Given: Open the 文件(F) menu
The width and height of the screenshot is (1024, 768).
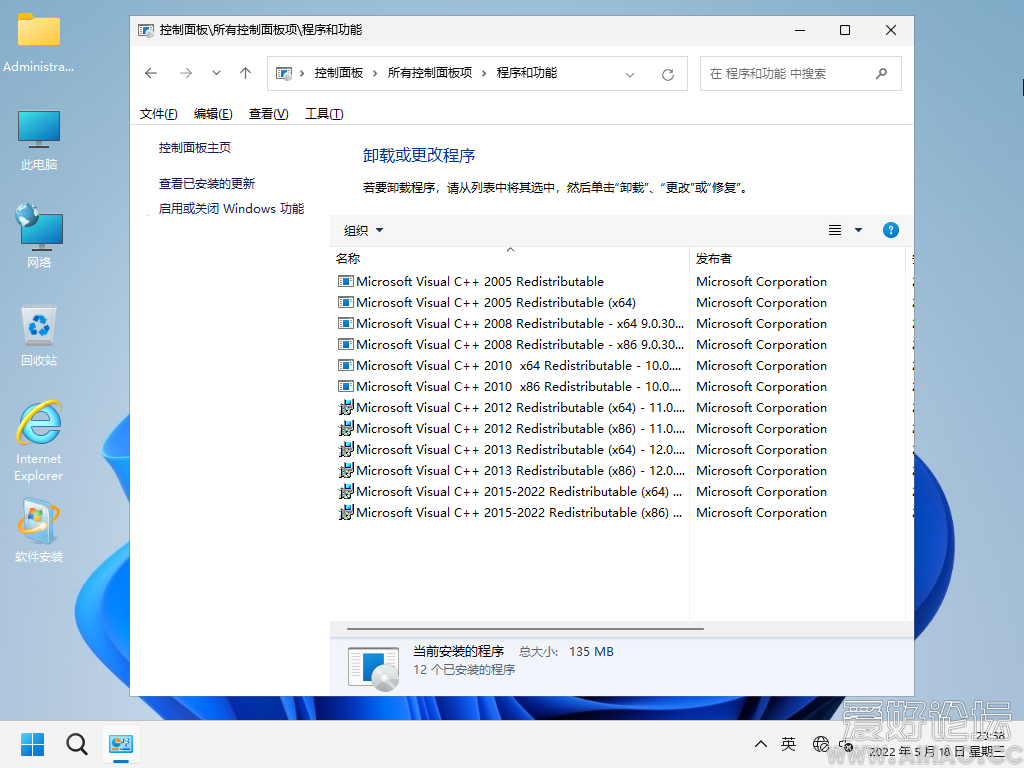Looking at the screenshot, I should (x=158, y=114).
